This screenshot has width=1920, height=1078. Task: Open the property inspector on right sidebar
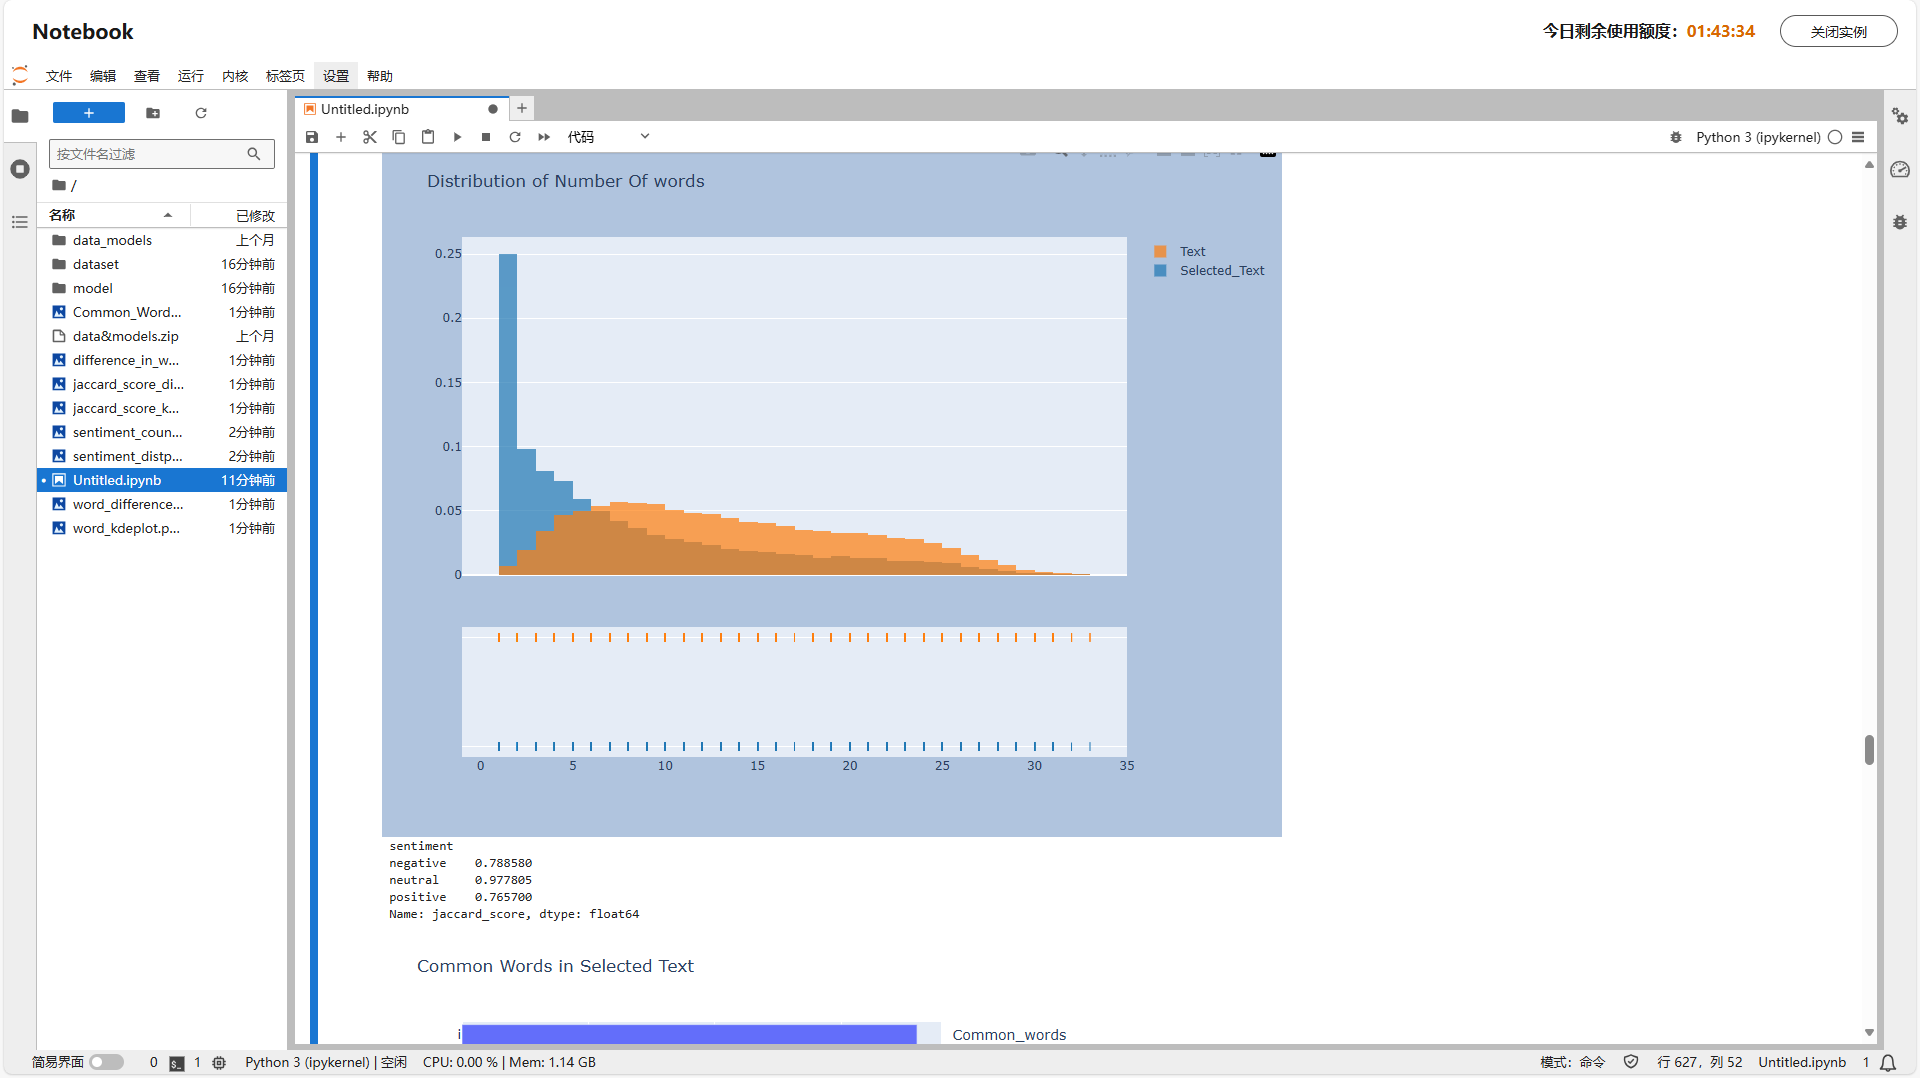click(1900, 117)
